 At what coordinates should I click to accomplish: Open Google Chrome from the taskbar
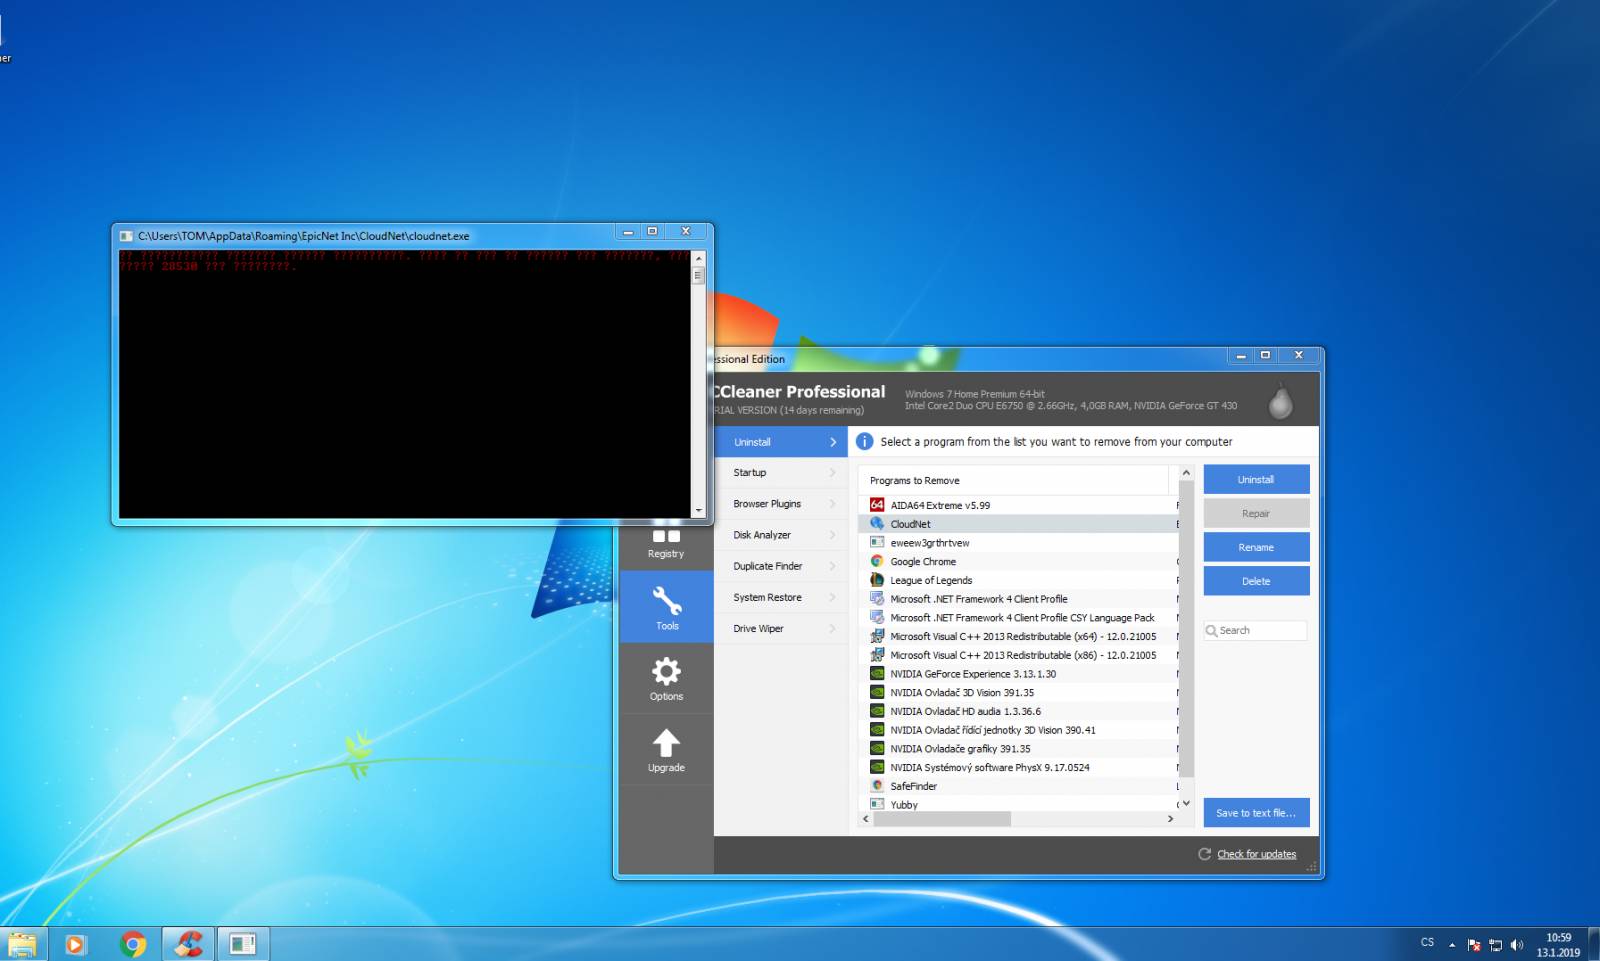tap(132, 944)
